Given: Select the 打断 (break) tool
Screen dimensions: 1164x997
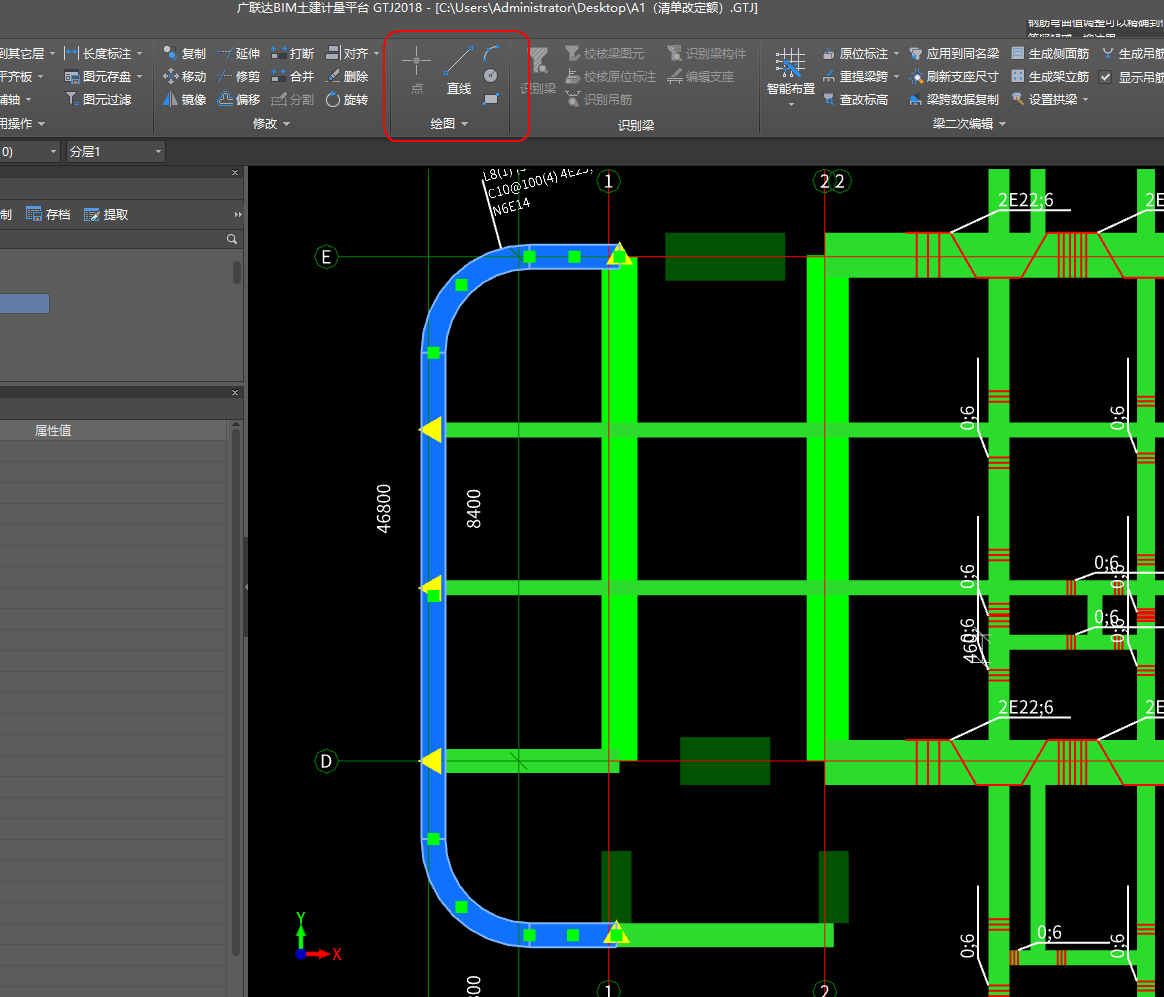Looking at the screenshot, I should pyautogui.click(x=292, y=53).
